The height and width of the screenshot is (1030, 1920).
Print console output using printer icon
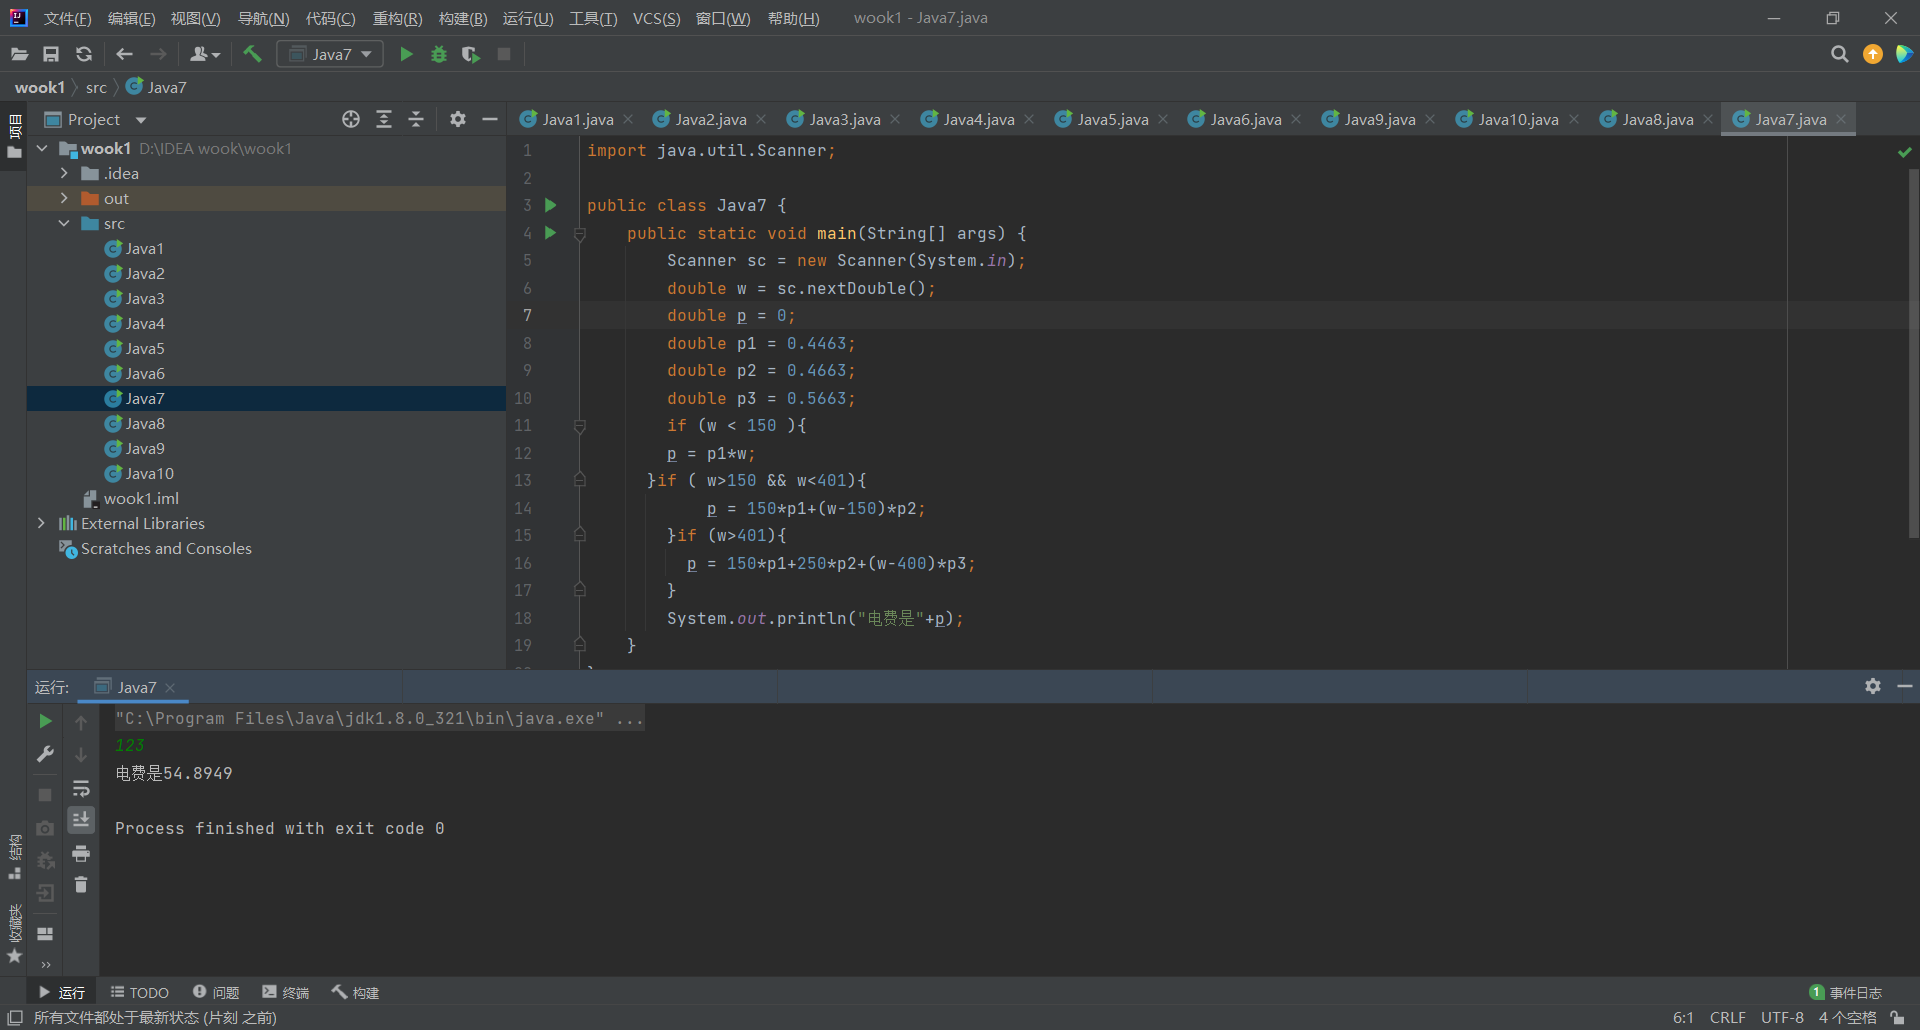click(81, 853)
